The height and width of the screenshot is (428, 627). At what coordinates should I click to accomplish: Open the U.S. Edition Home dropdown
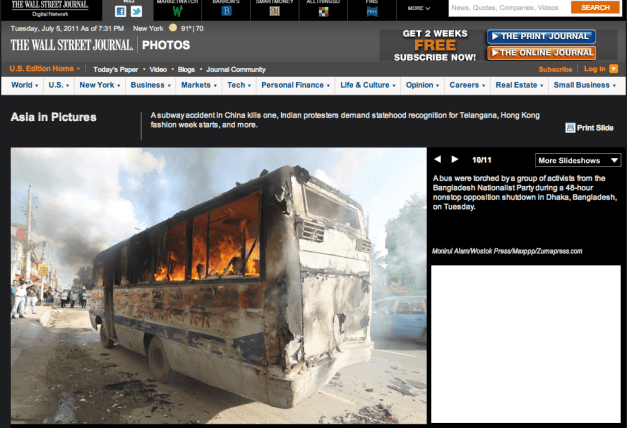[x=44, y=69]
